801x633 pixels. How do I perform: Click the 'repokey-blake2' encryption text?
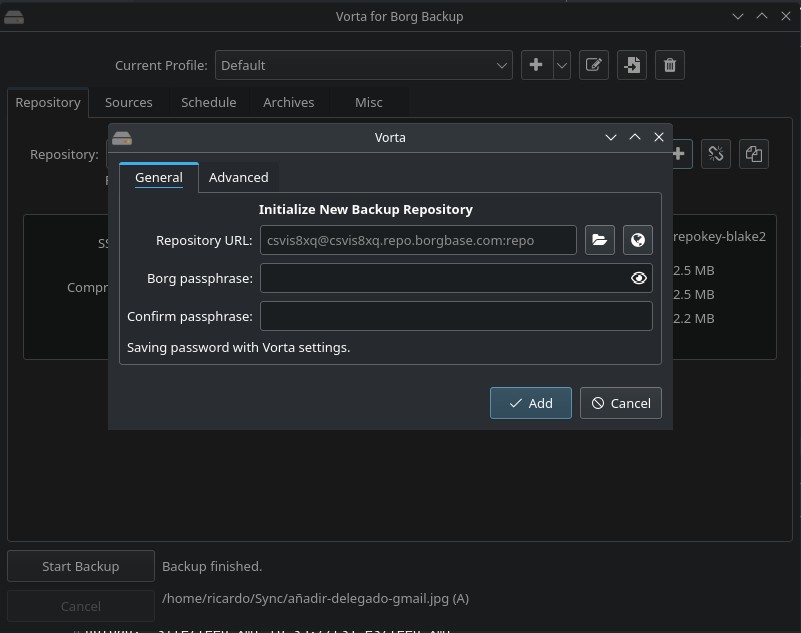(719, 237)
